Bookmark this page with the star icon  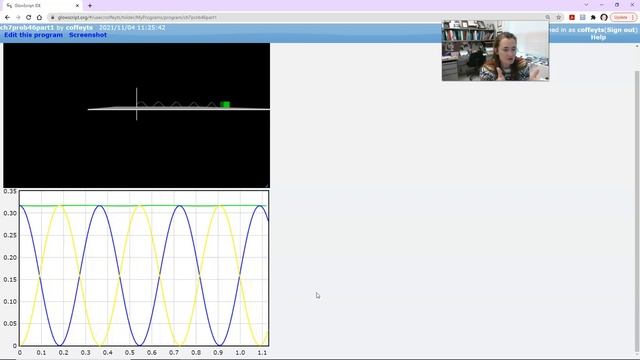click(559, 18)
